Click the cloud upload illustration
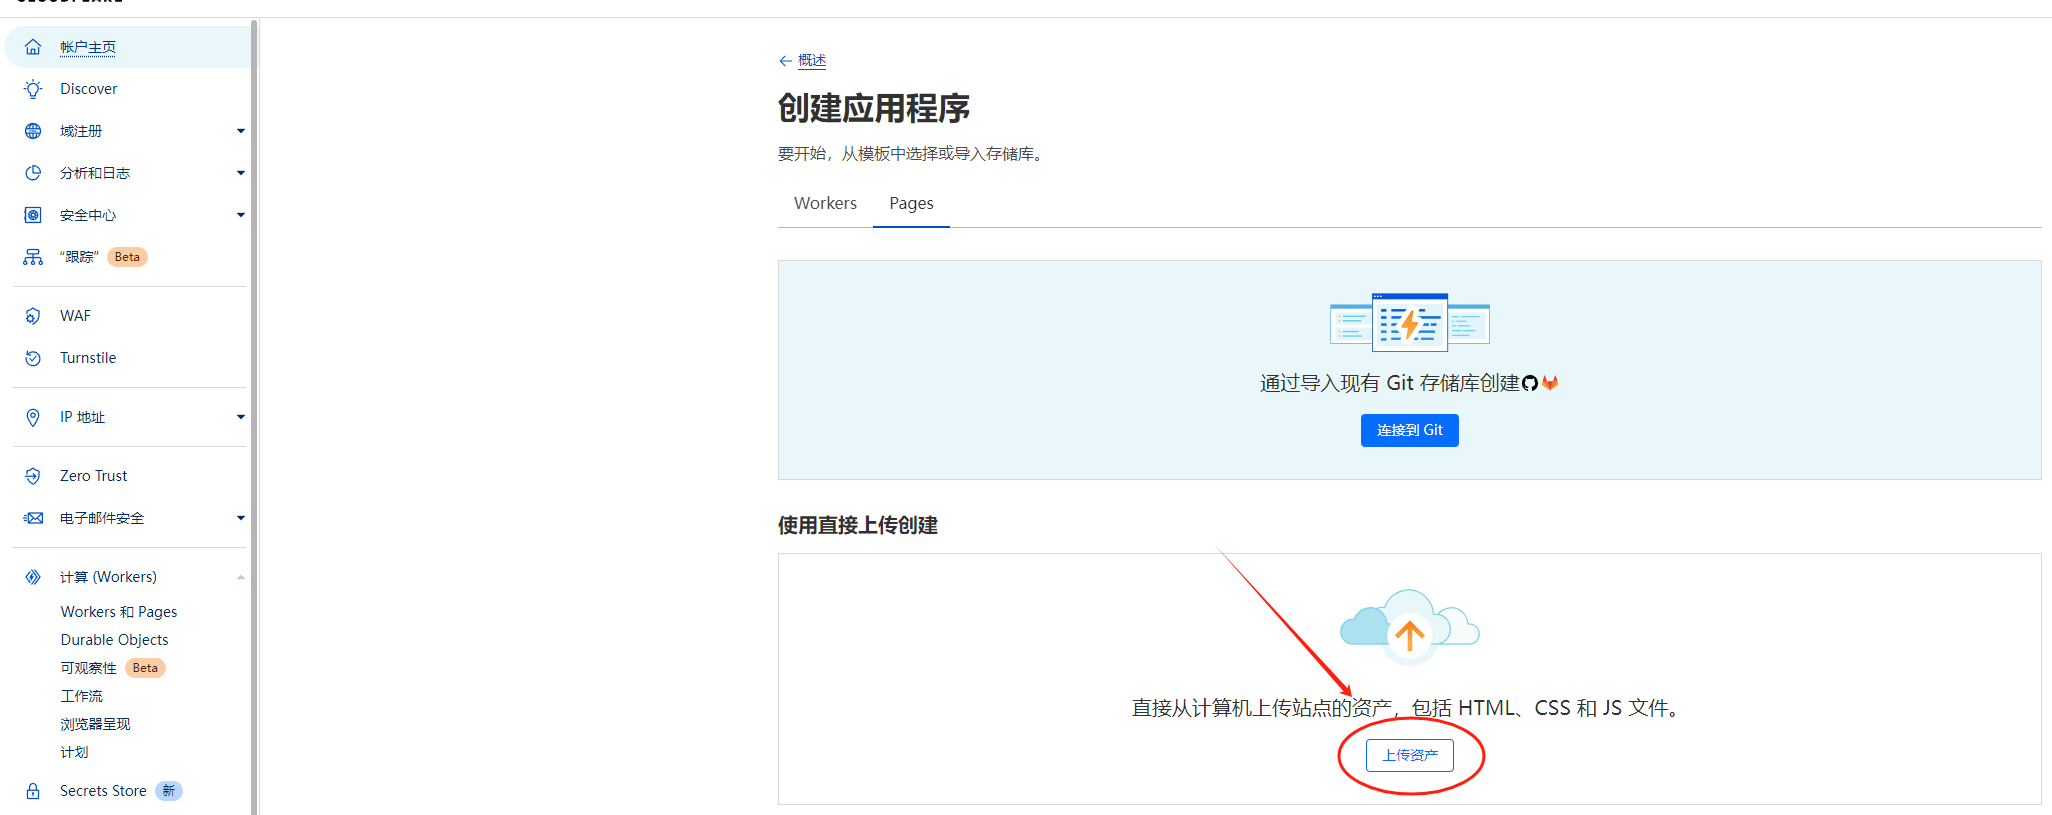Screen dimensions: 2052x815 tap(1409, 626)
